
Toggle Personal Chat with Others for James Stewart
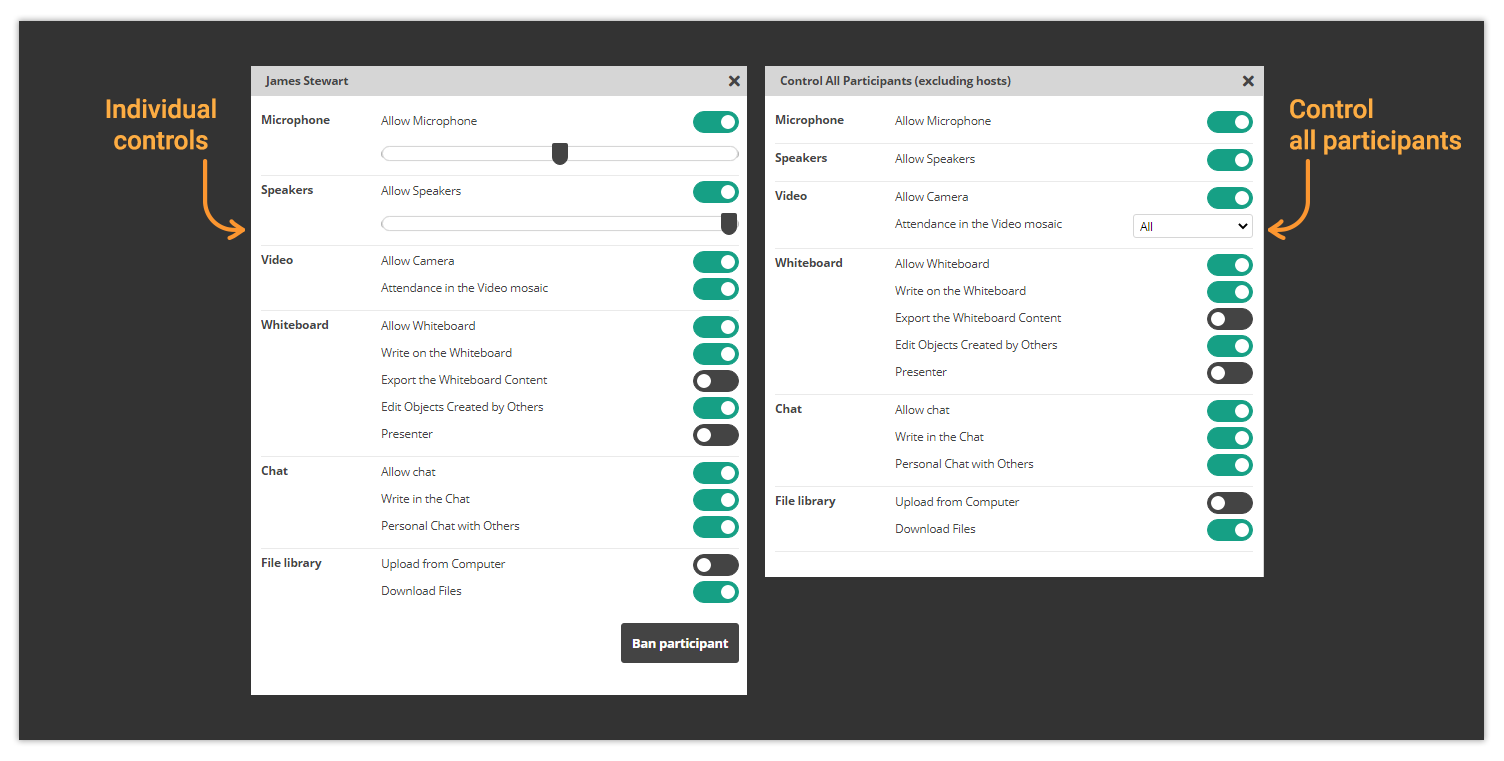(716, 527)
